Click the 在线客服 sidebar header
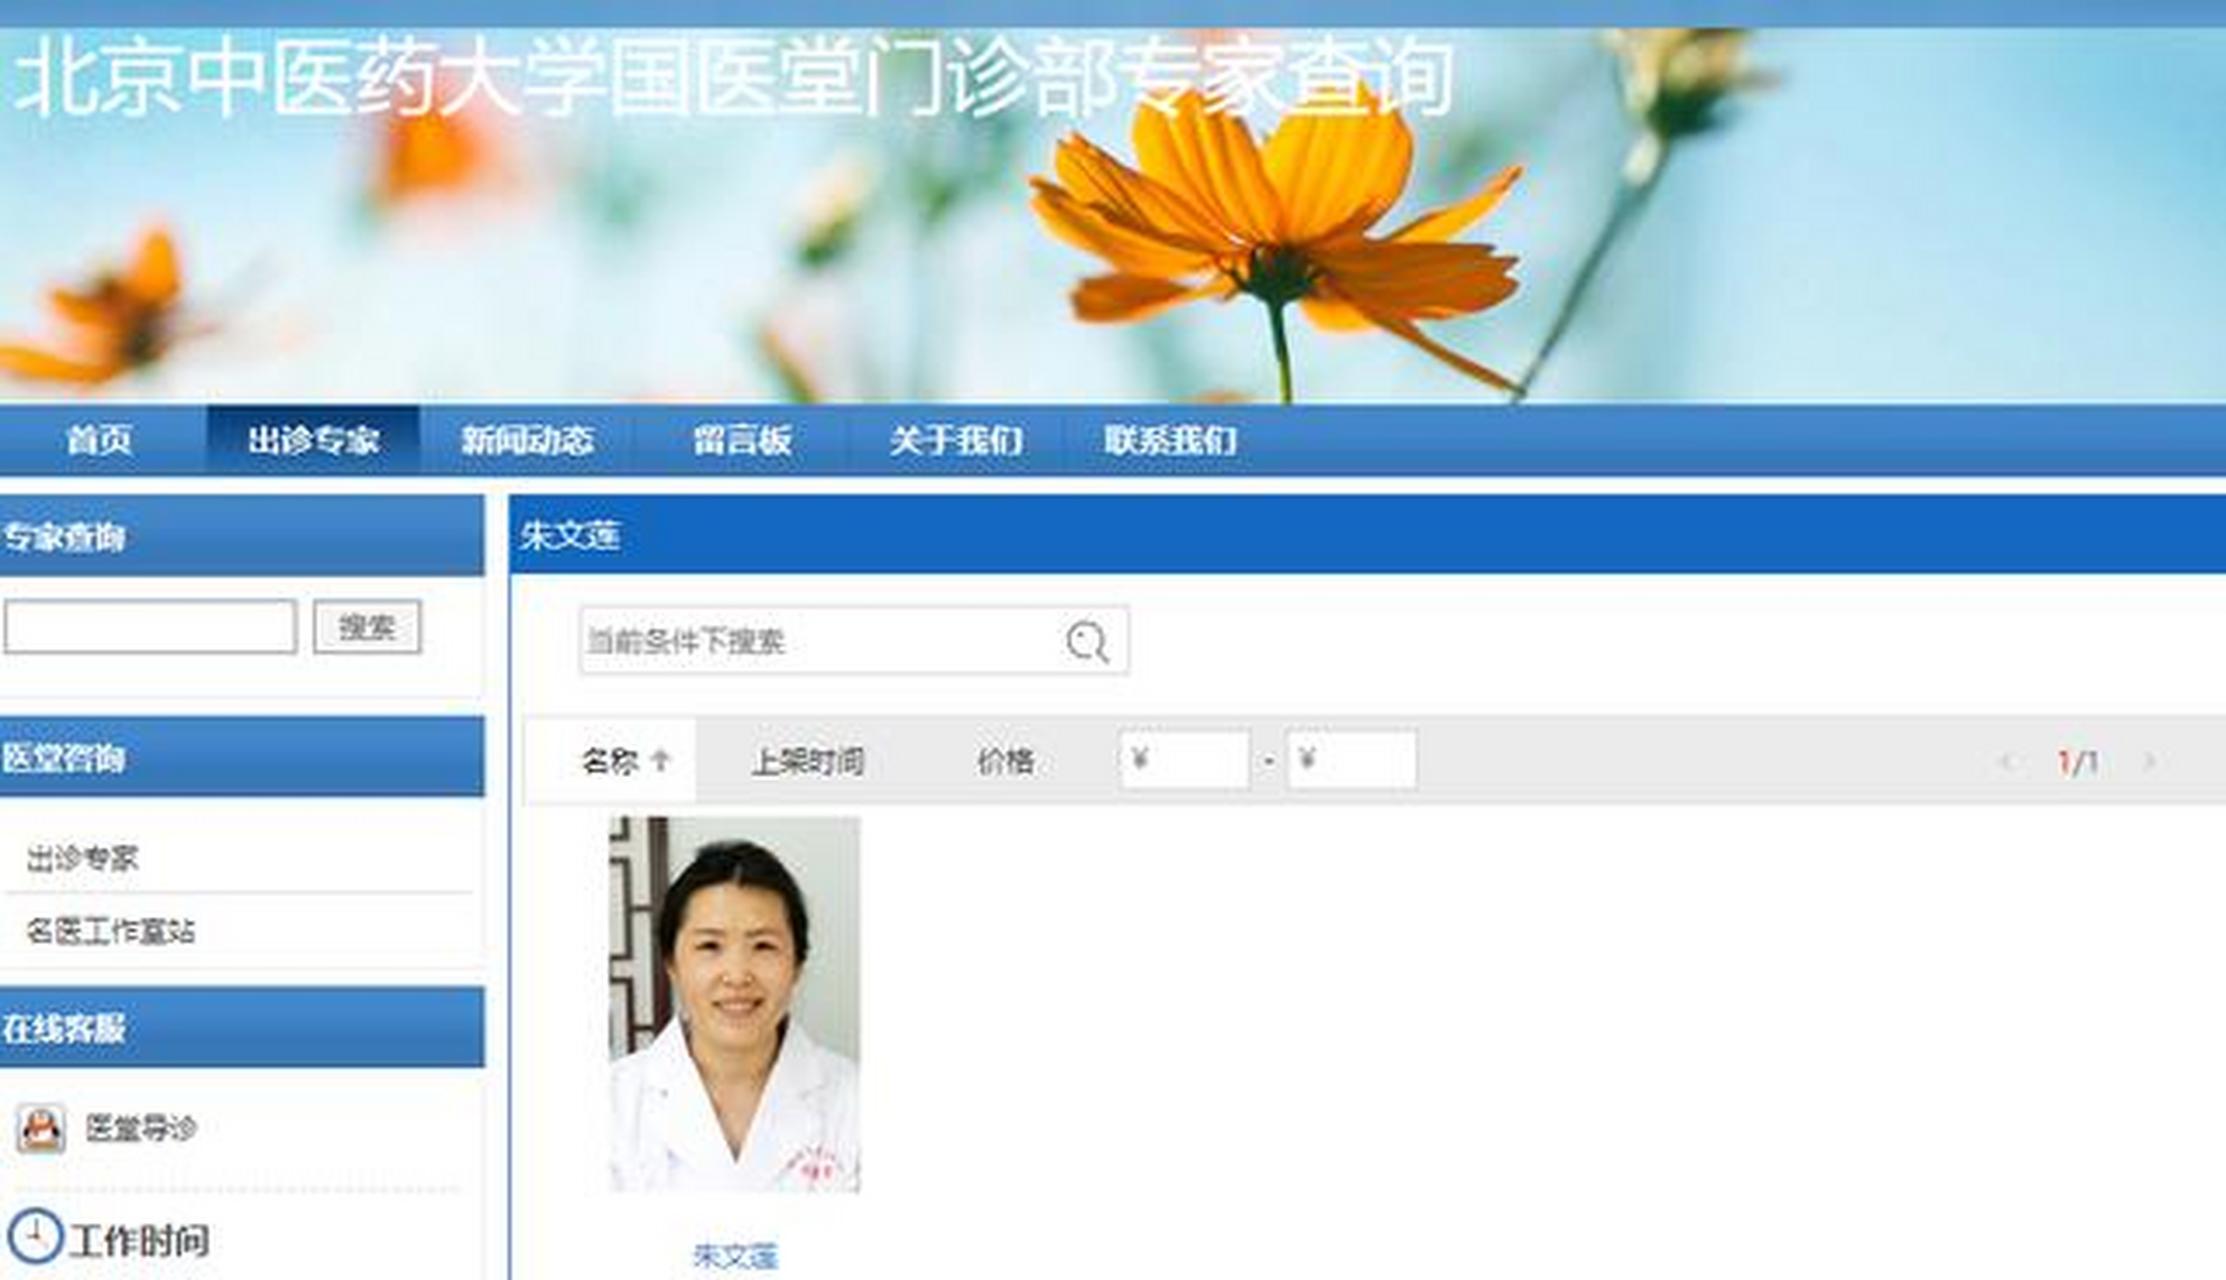The height and width of the screenshot is (1280, 2226). pyautogui.click(x=242, y=1027)
